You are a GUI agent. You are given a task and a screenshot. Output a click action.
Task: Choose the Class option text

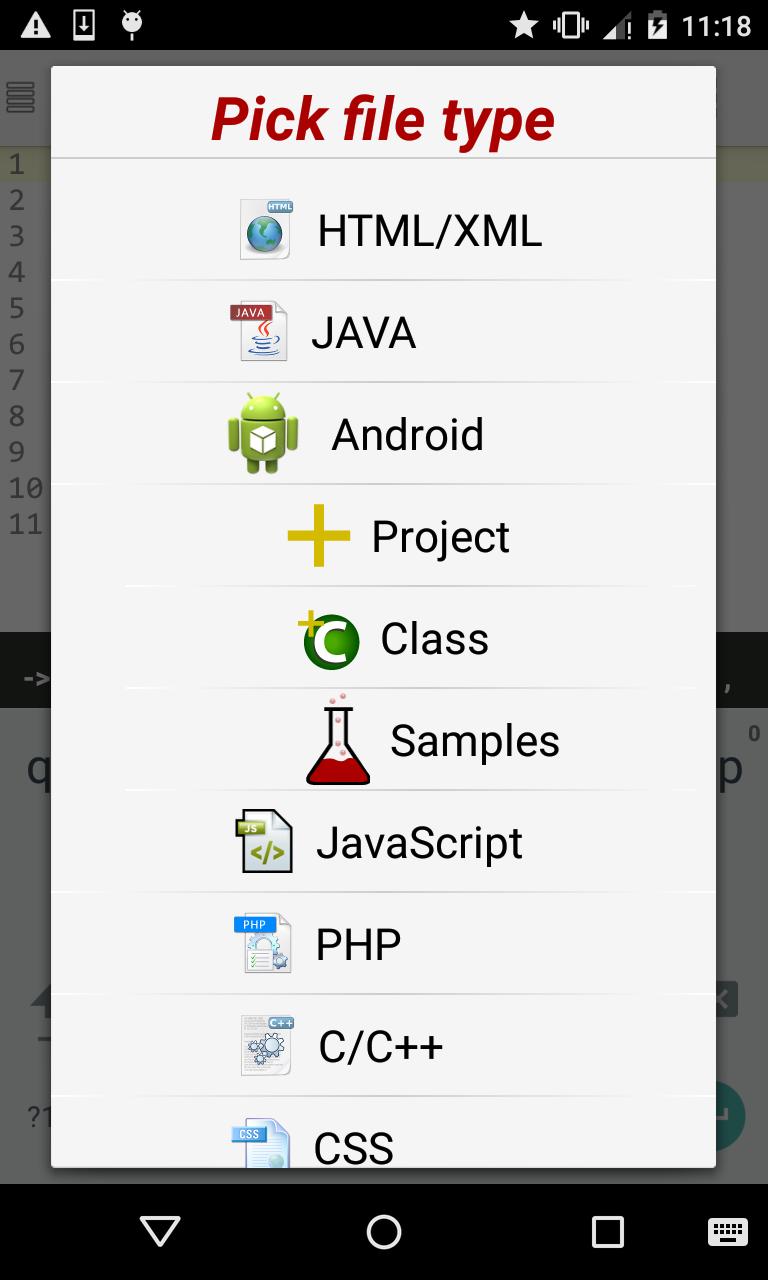434,639
